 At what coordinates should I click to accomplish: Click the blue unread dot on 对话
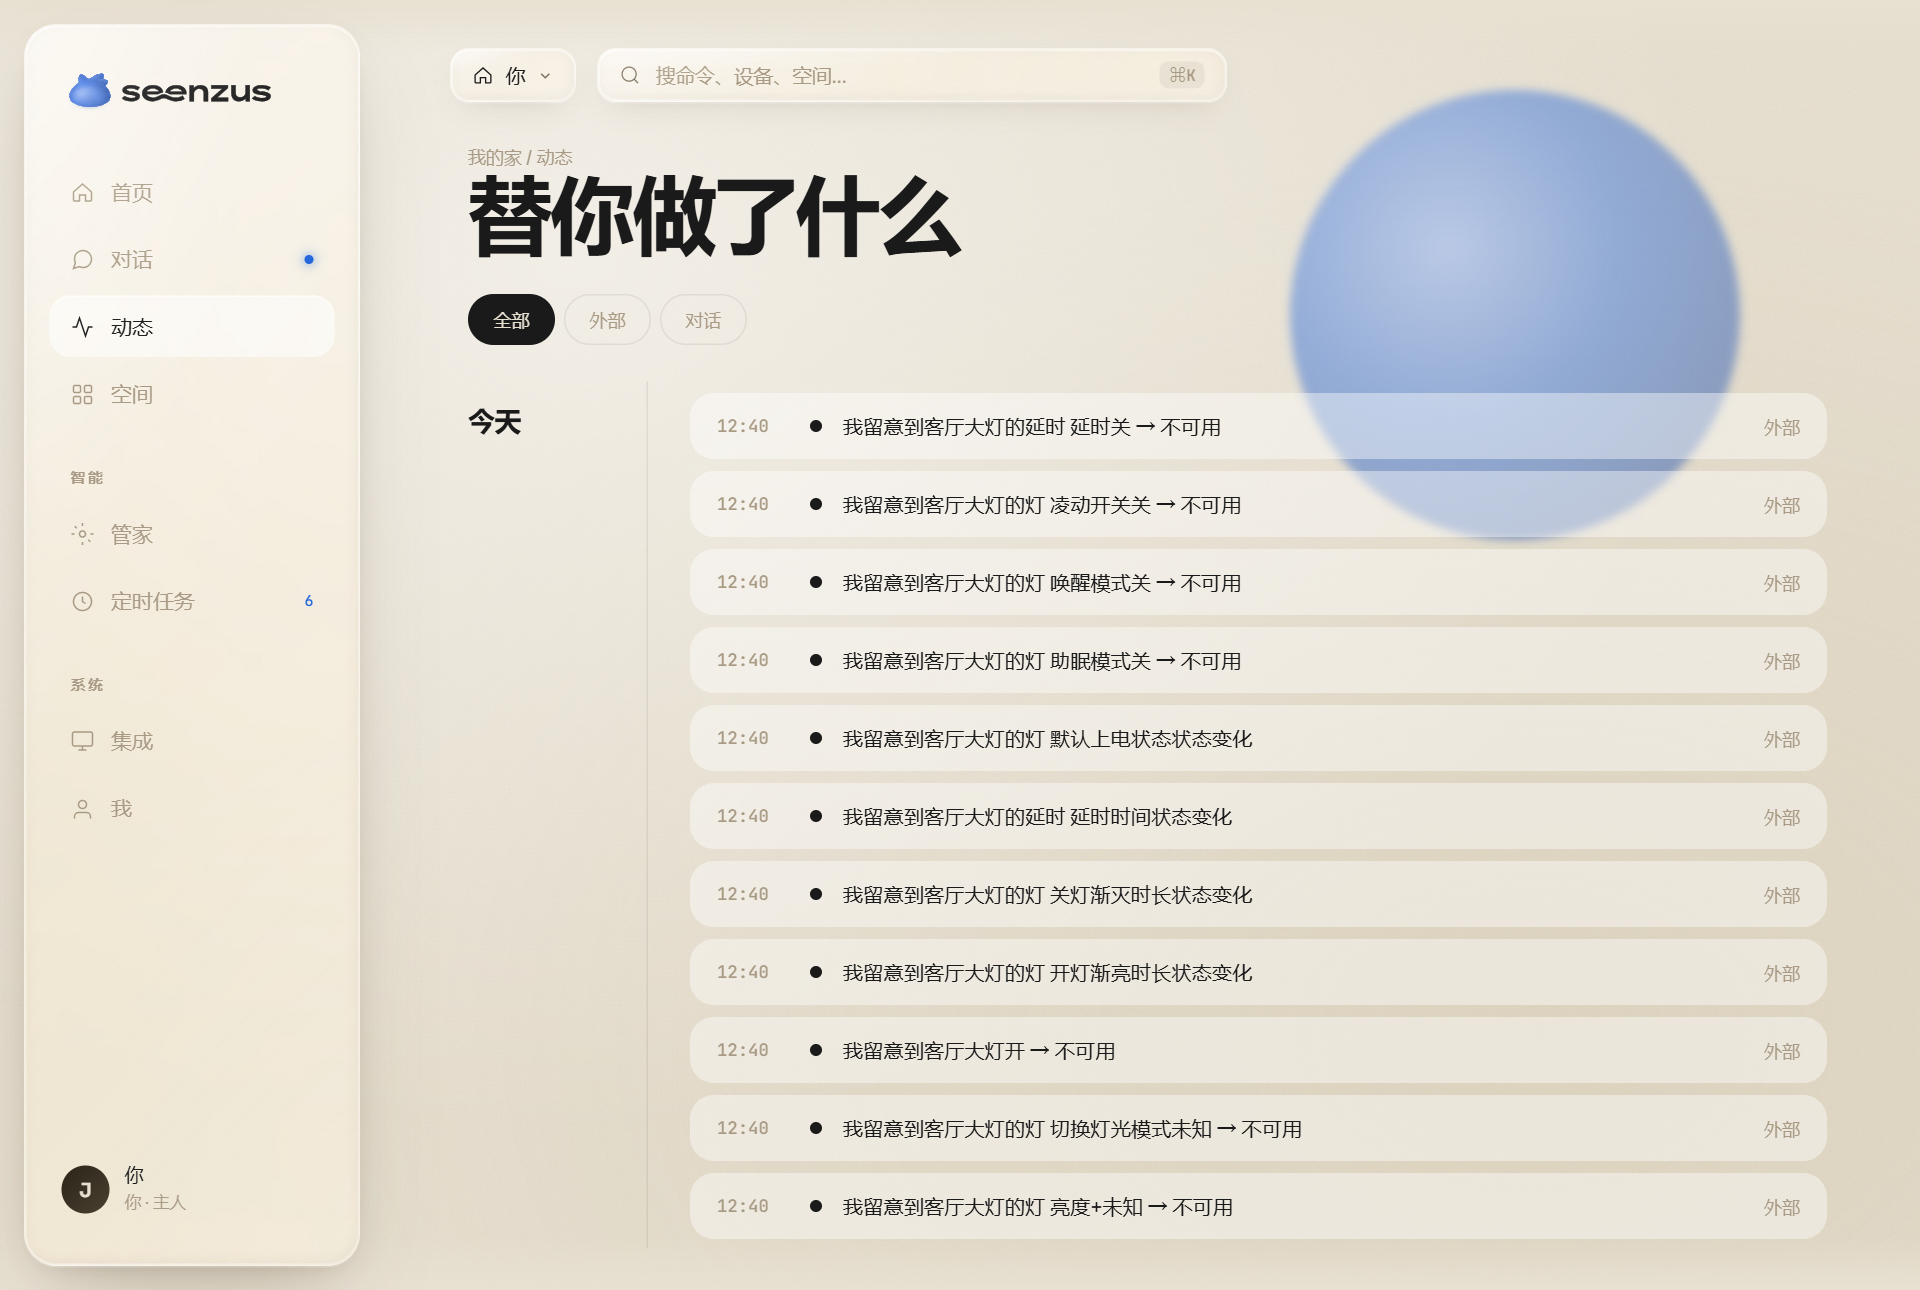click(309, 260)
